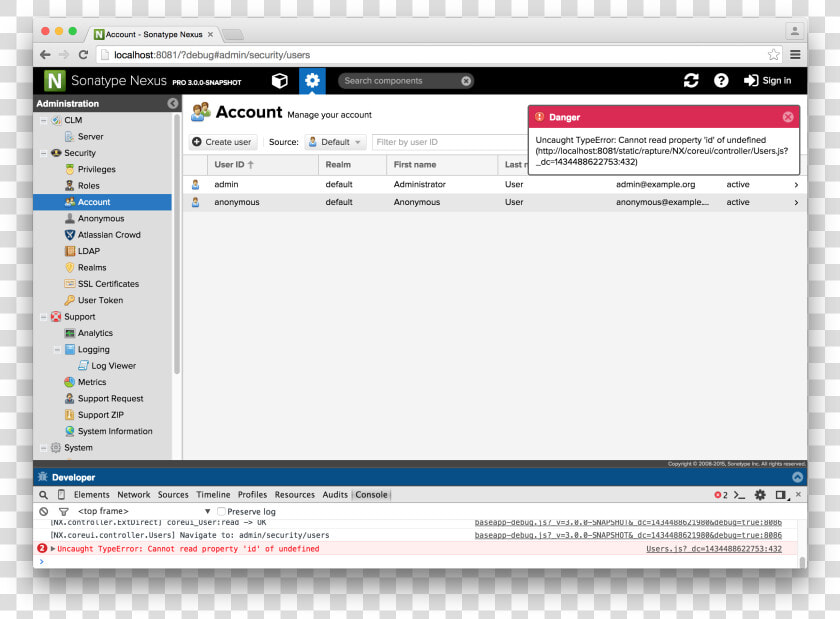Screen dimensions: 840x619
Task: Open admin row details chevron
Action: click(x=796, y=184)
